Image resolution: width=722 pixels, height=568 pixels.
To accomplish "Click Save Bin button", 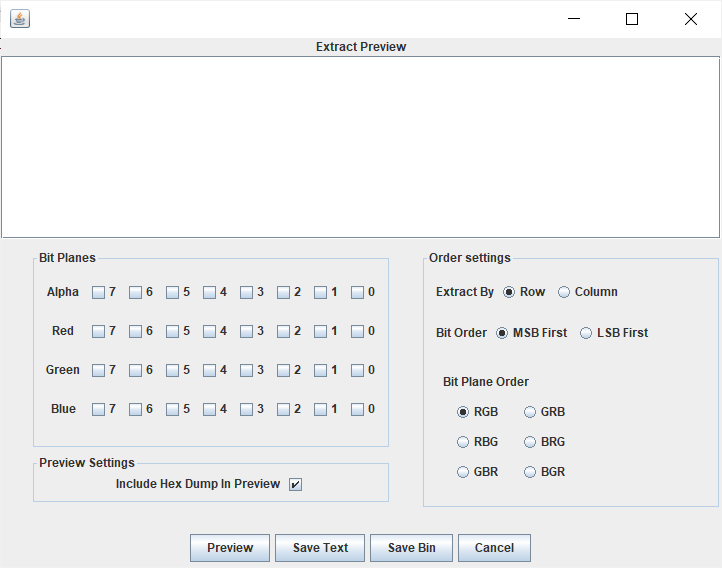I will point(411,548).
